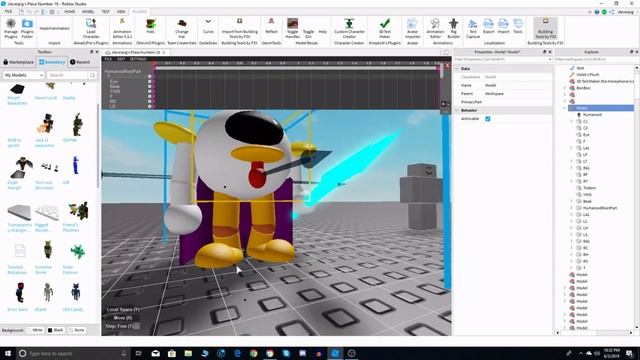Open the Localization Tools icon
This screenshot has width=640, height=360.
[518, 26]
